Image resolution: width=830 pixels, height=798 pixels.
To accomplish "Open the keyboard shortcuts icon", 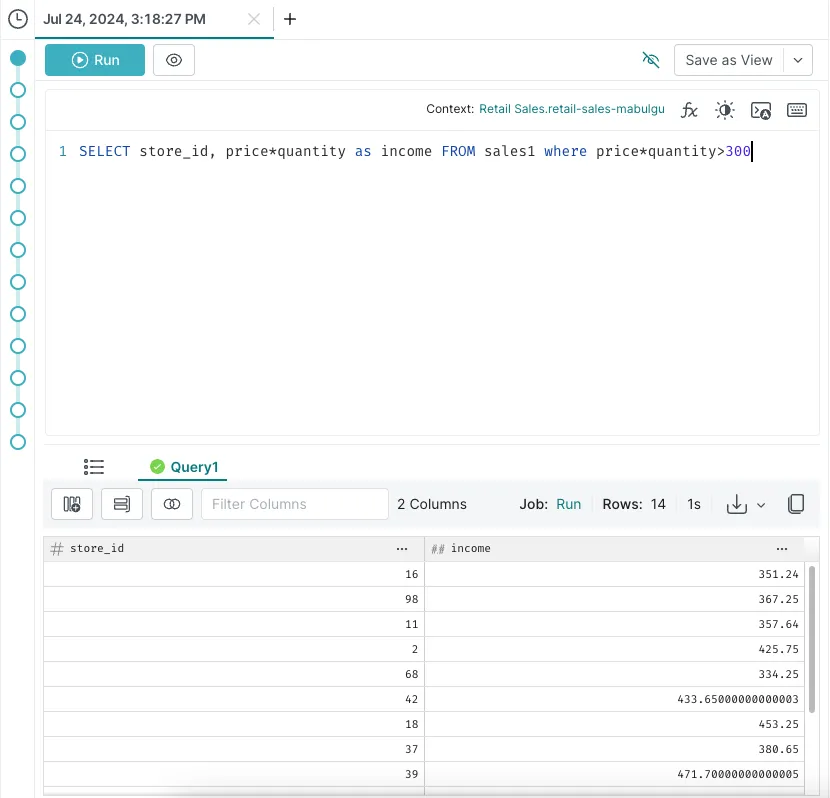I will click(797, 110).
